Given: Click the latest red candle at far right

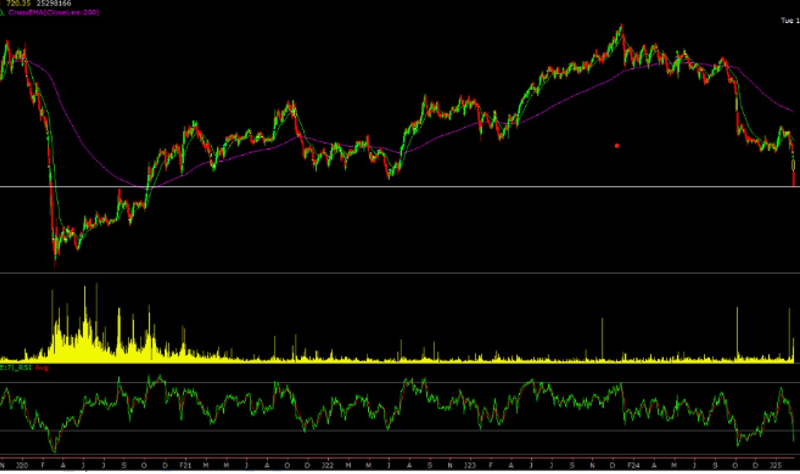Looking at the screenshot, I should click(794, 175).
